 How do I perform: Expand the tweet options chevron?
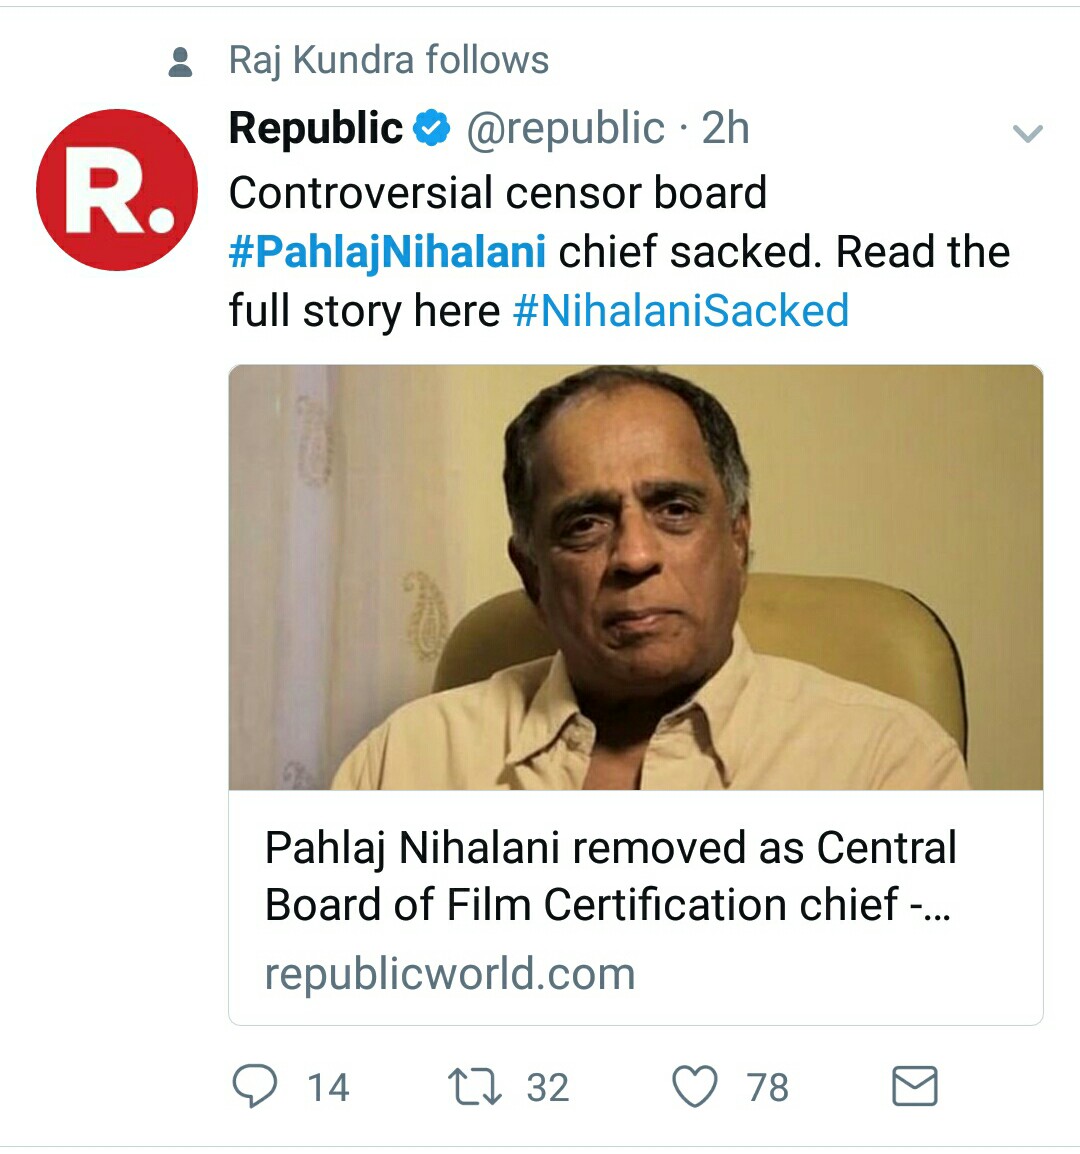click(x=1028, y=133)
